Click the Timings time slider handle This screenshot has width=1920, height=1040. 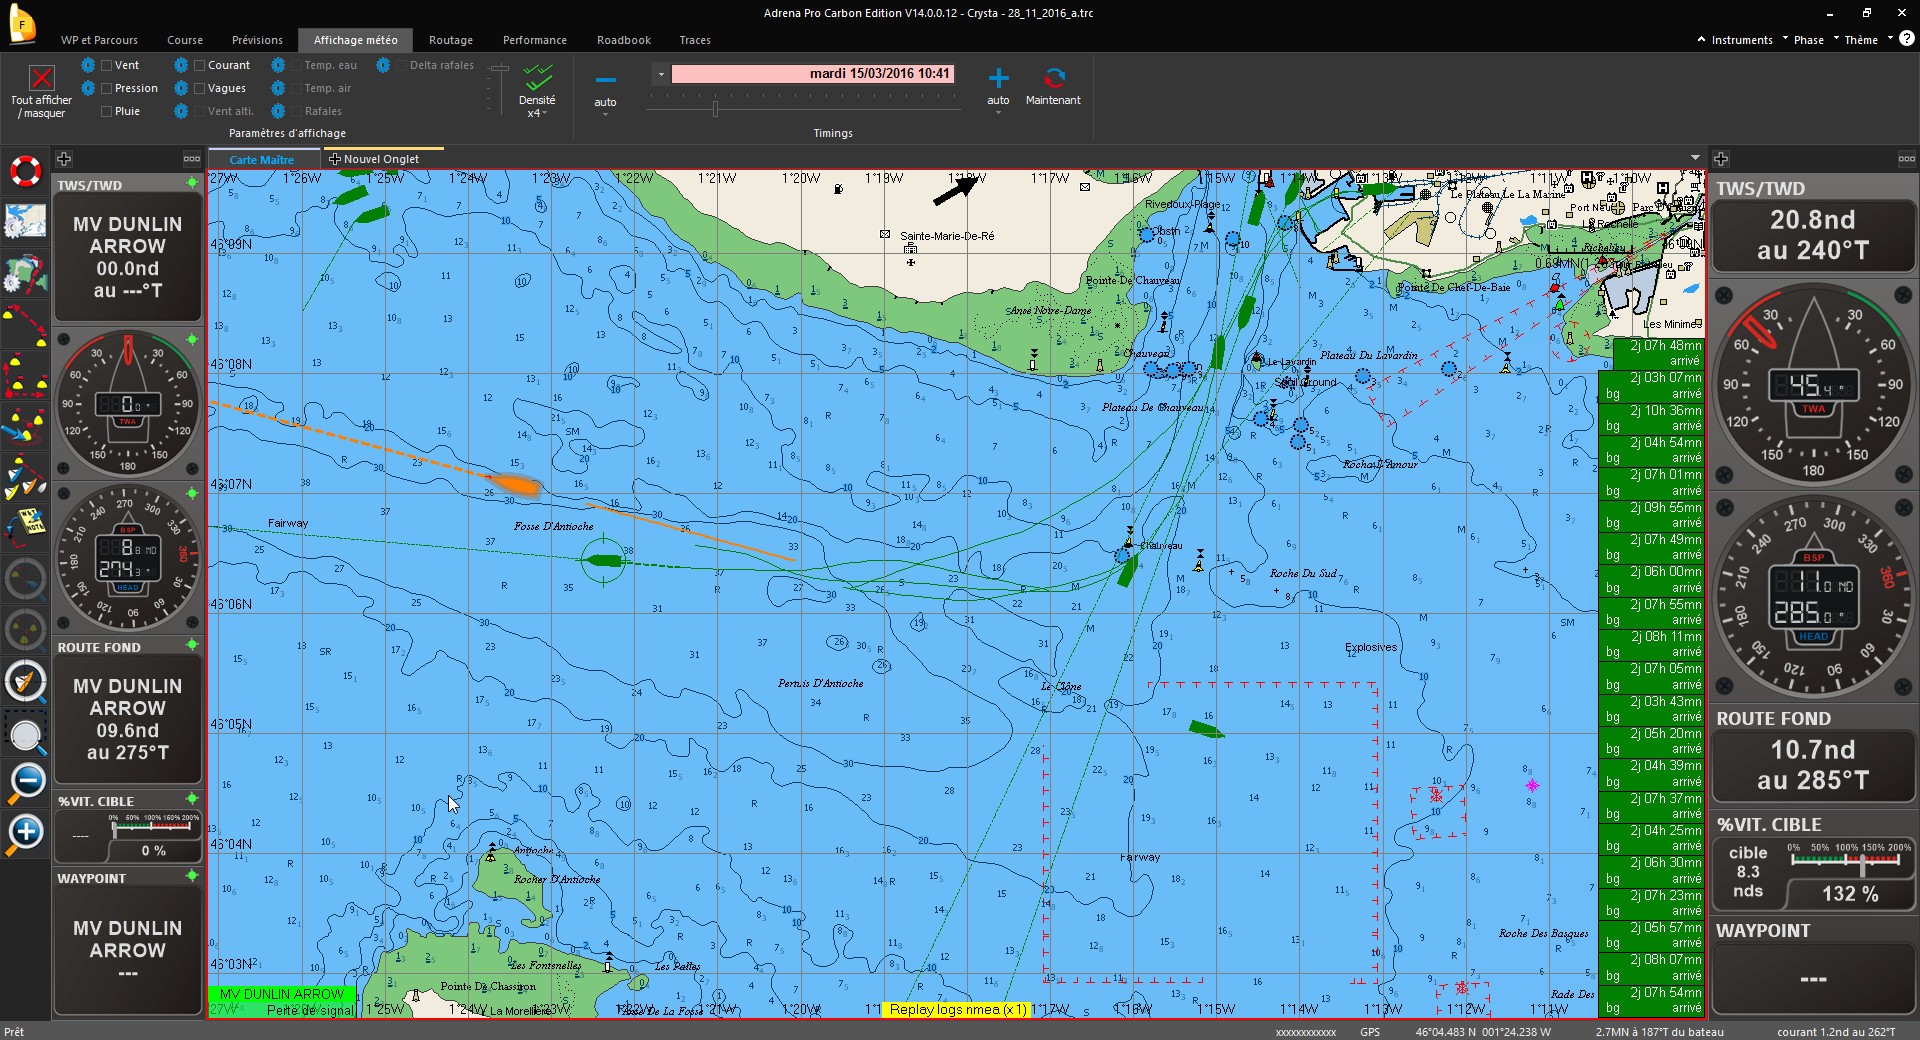(715, 108)
